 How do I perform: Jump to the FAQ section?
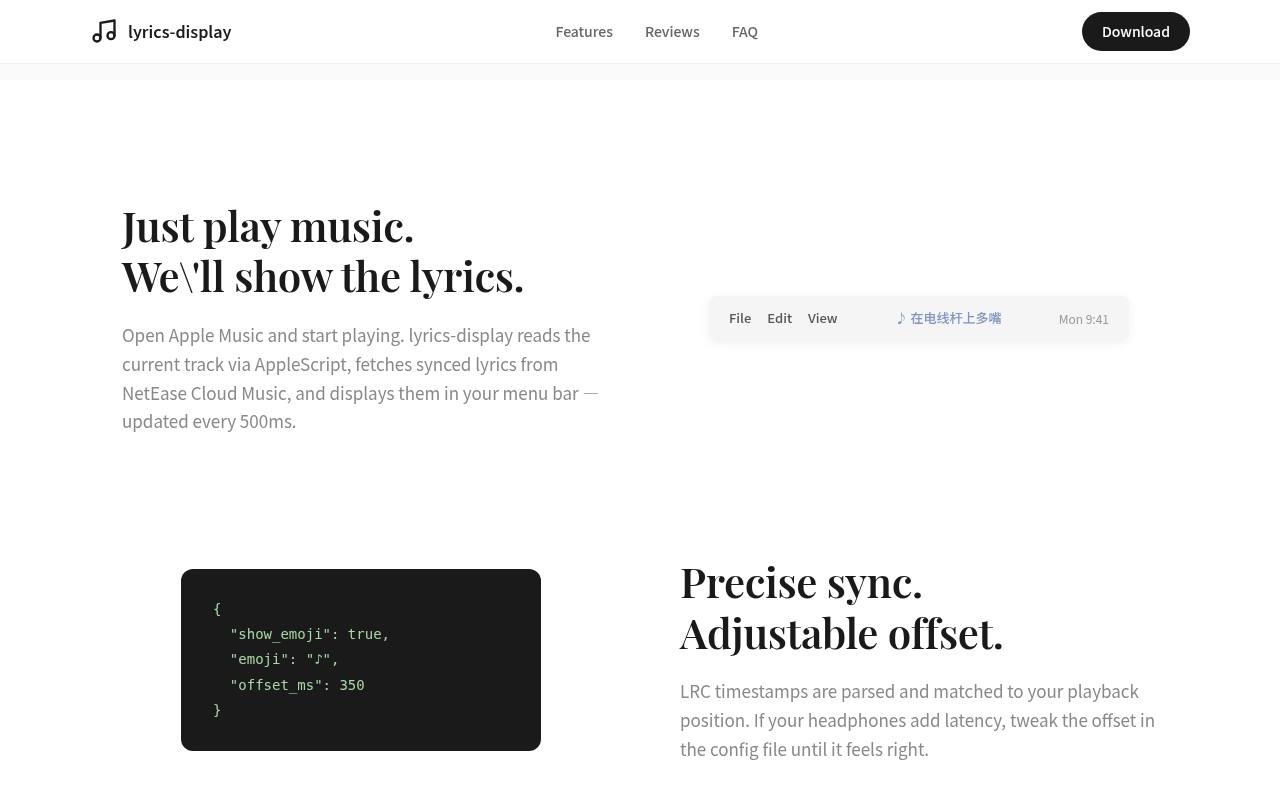(745, 32)
